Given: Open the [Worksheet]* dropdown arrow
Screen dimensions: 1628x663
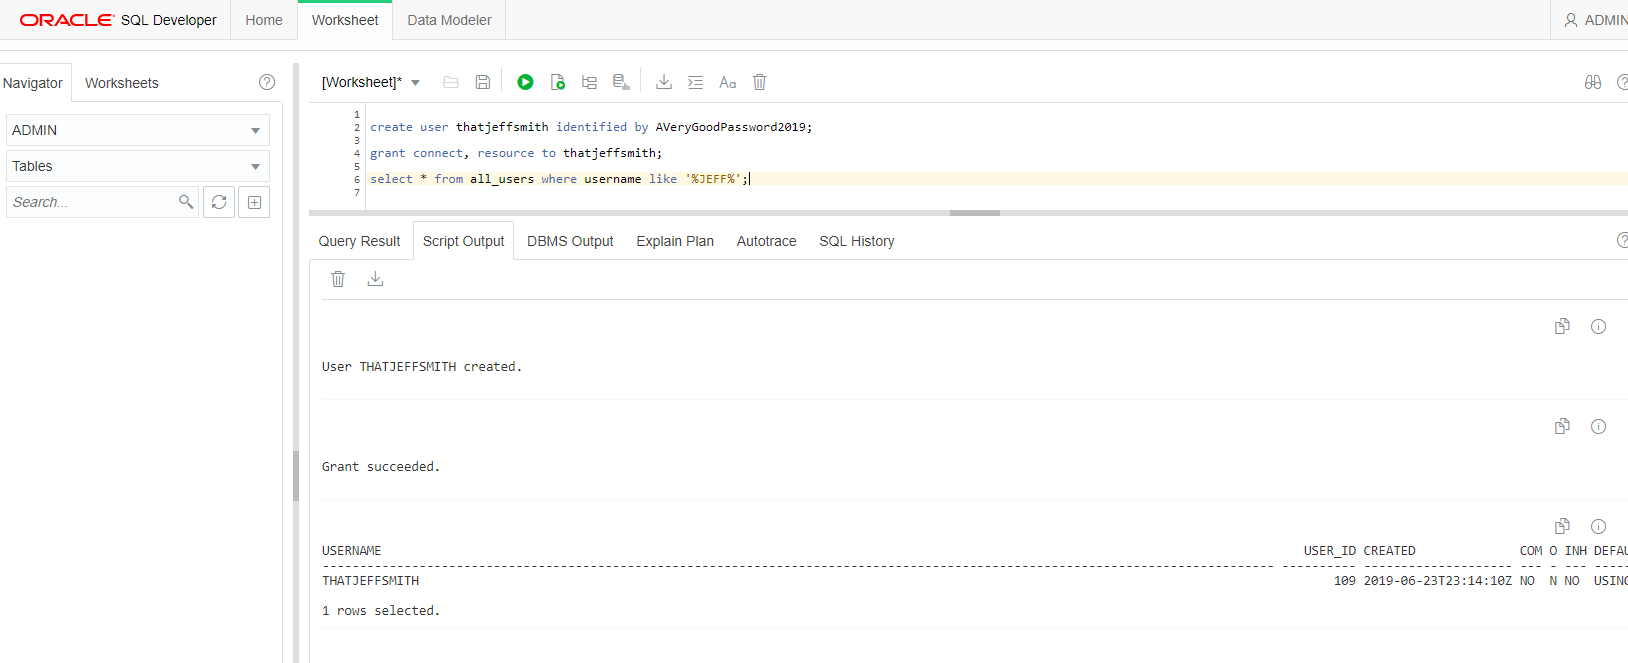Looking at the screenshot, I should pos(416,83).
